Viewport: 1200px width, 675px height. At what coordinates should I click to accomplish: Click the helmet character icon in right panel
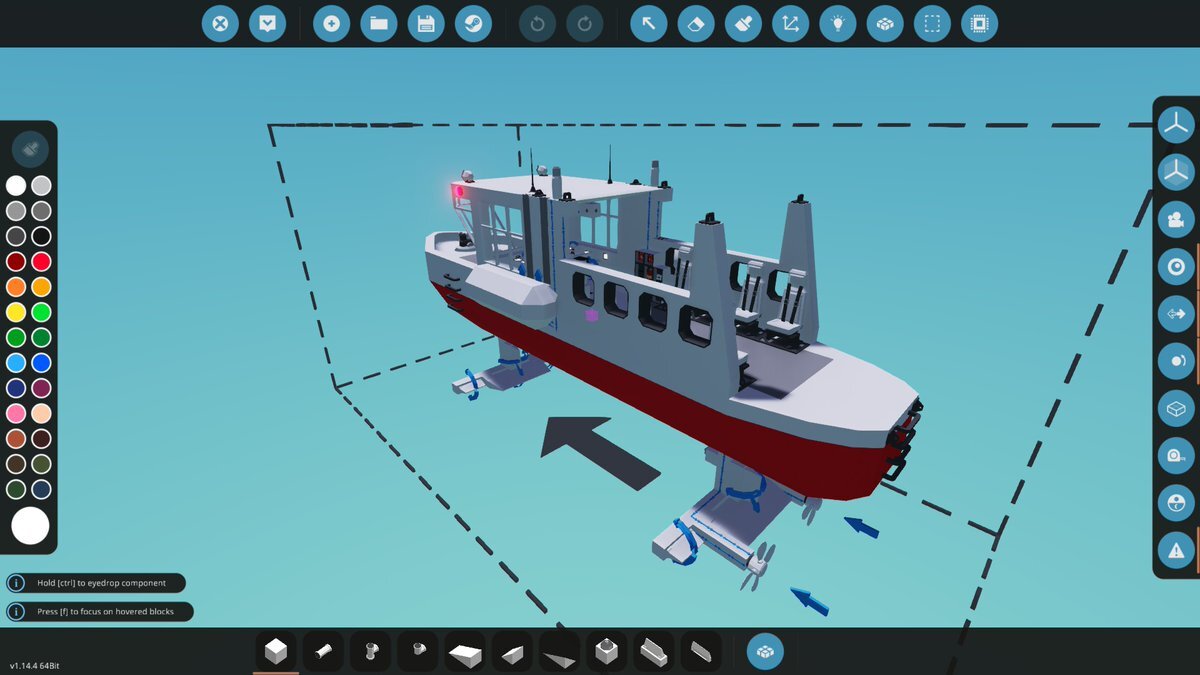coord(1176,503)
